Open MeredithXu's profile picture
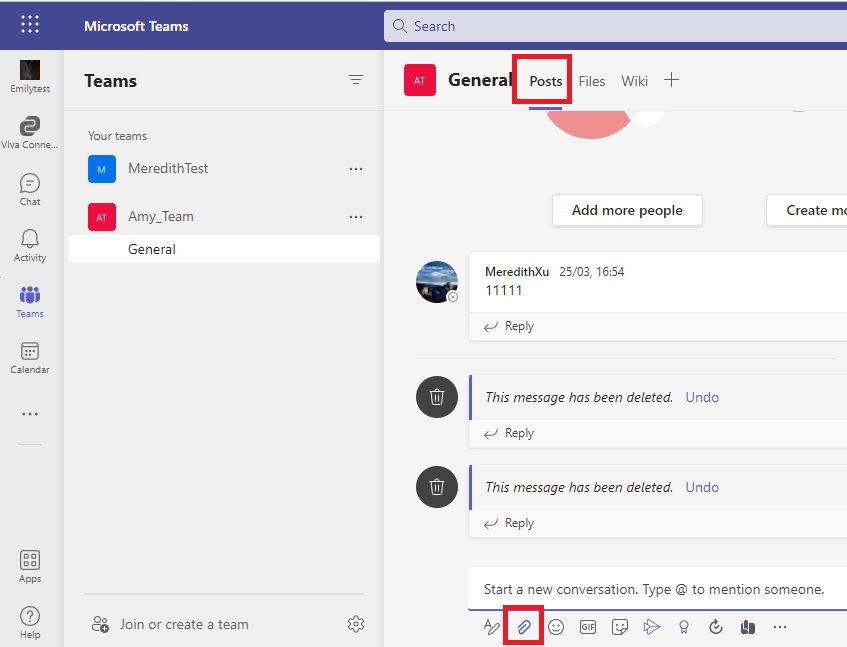 (x=437, y=281)
